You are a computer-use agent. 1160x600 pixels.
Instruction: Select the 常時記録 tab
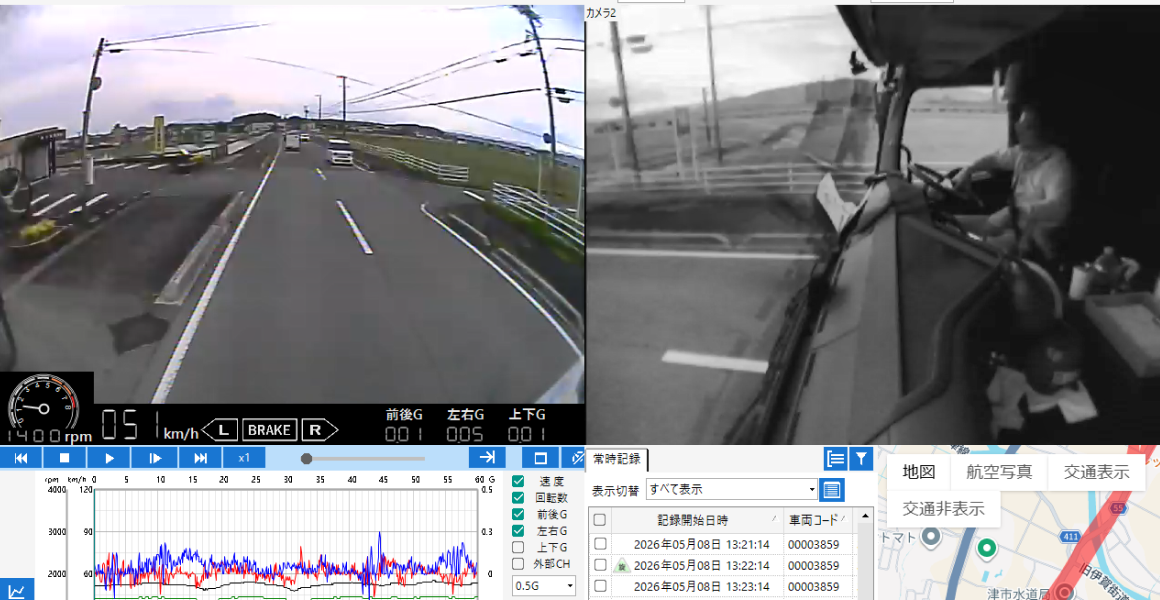617,459
